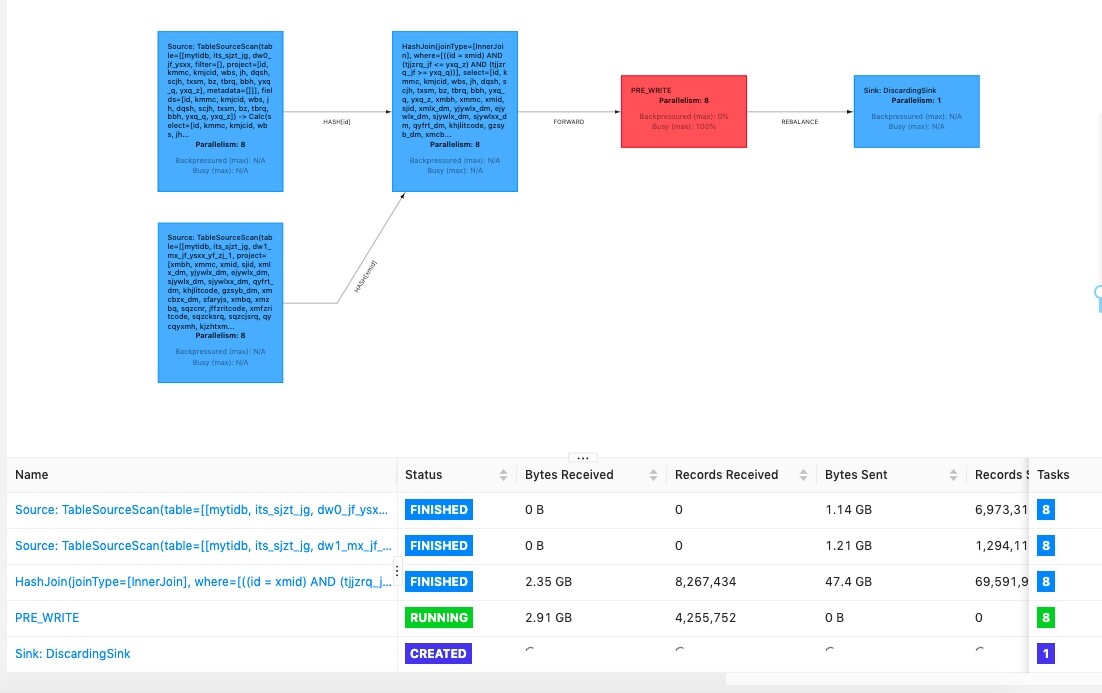Select the HashJoin node in job graph
The image size is (1102, 693).
coord(454,111)
